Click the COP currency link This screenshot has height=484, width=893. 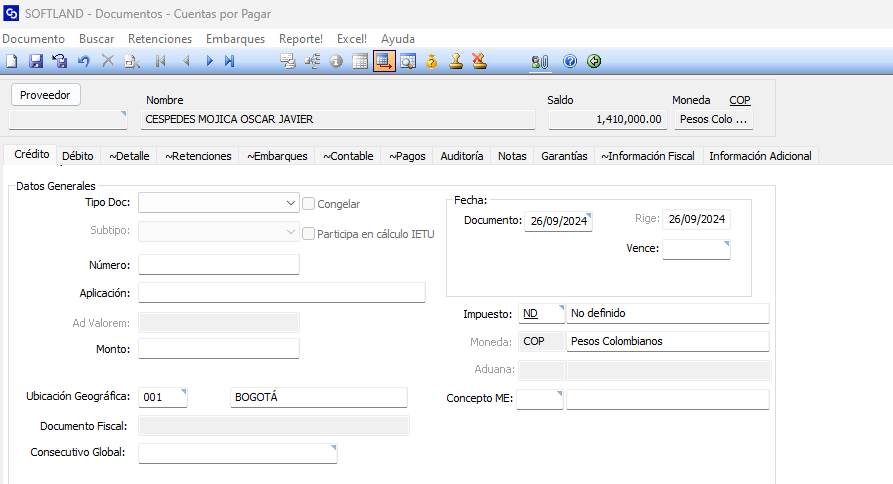(x=739, y=100)
